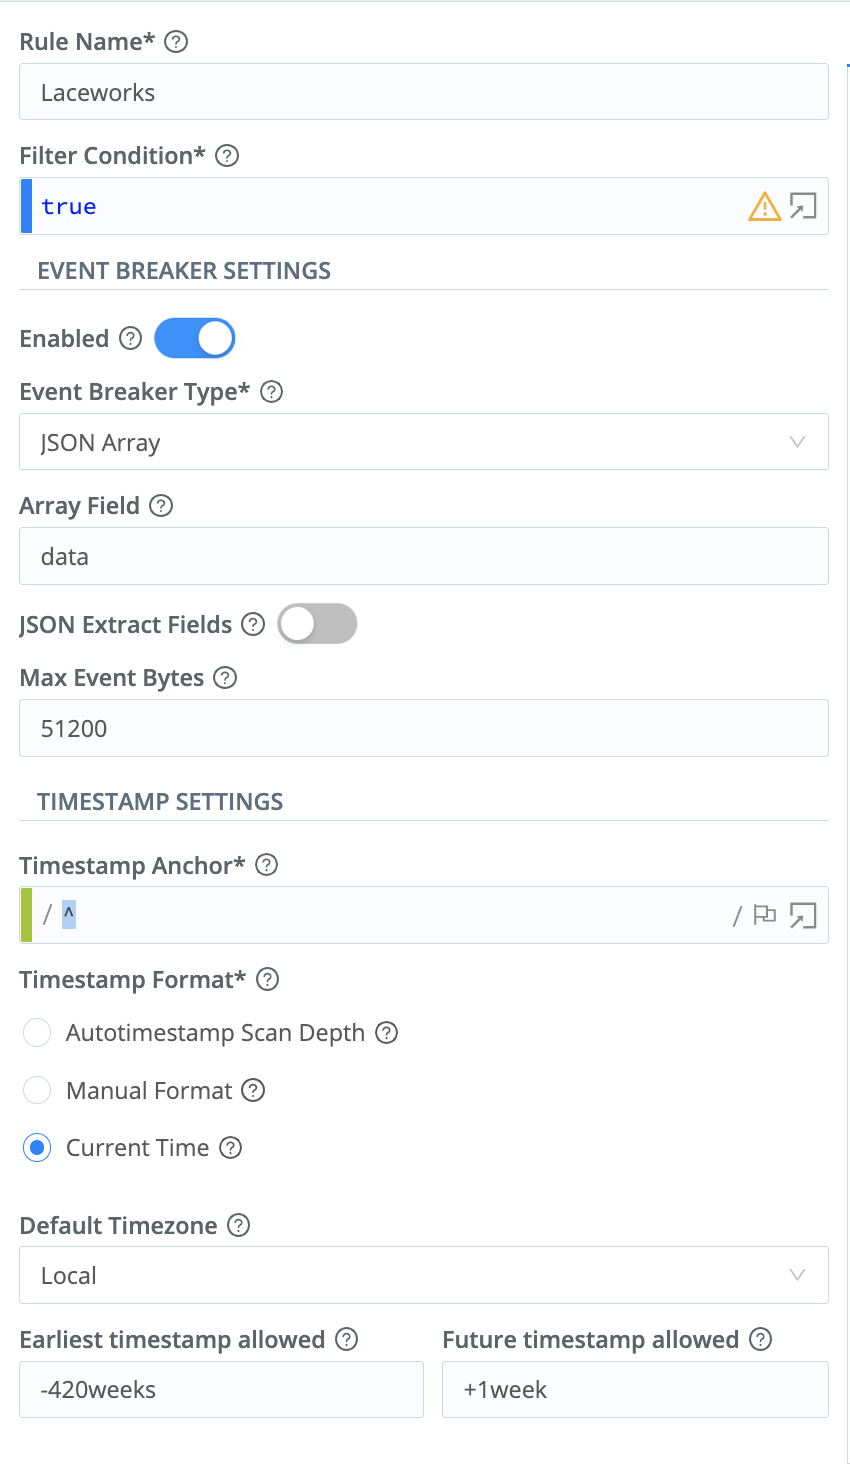Open the Array Field help tooltip
The image size is (850, 1476).
[161, 506]
